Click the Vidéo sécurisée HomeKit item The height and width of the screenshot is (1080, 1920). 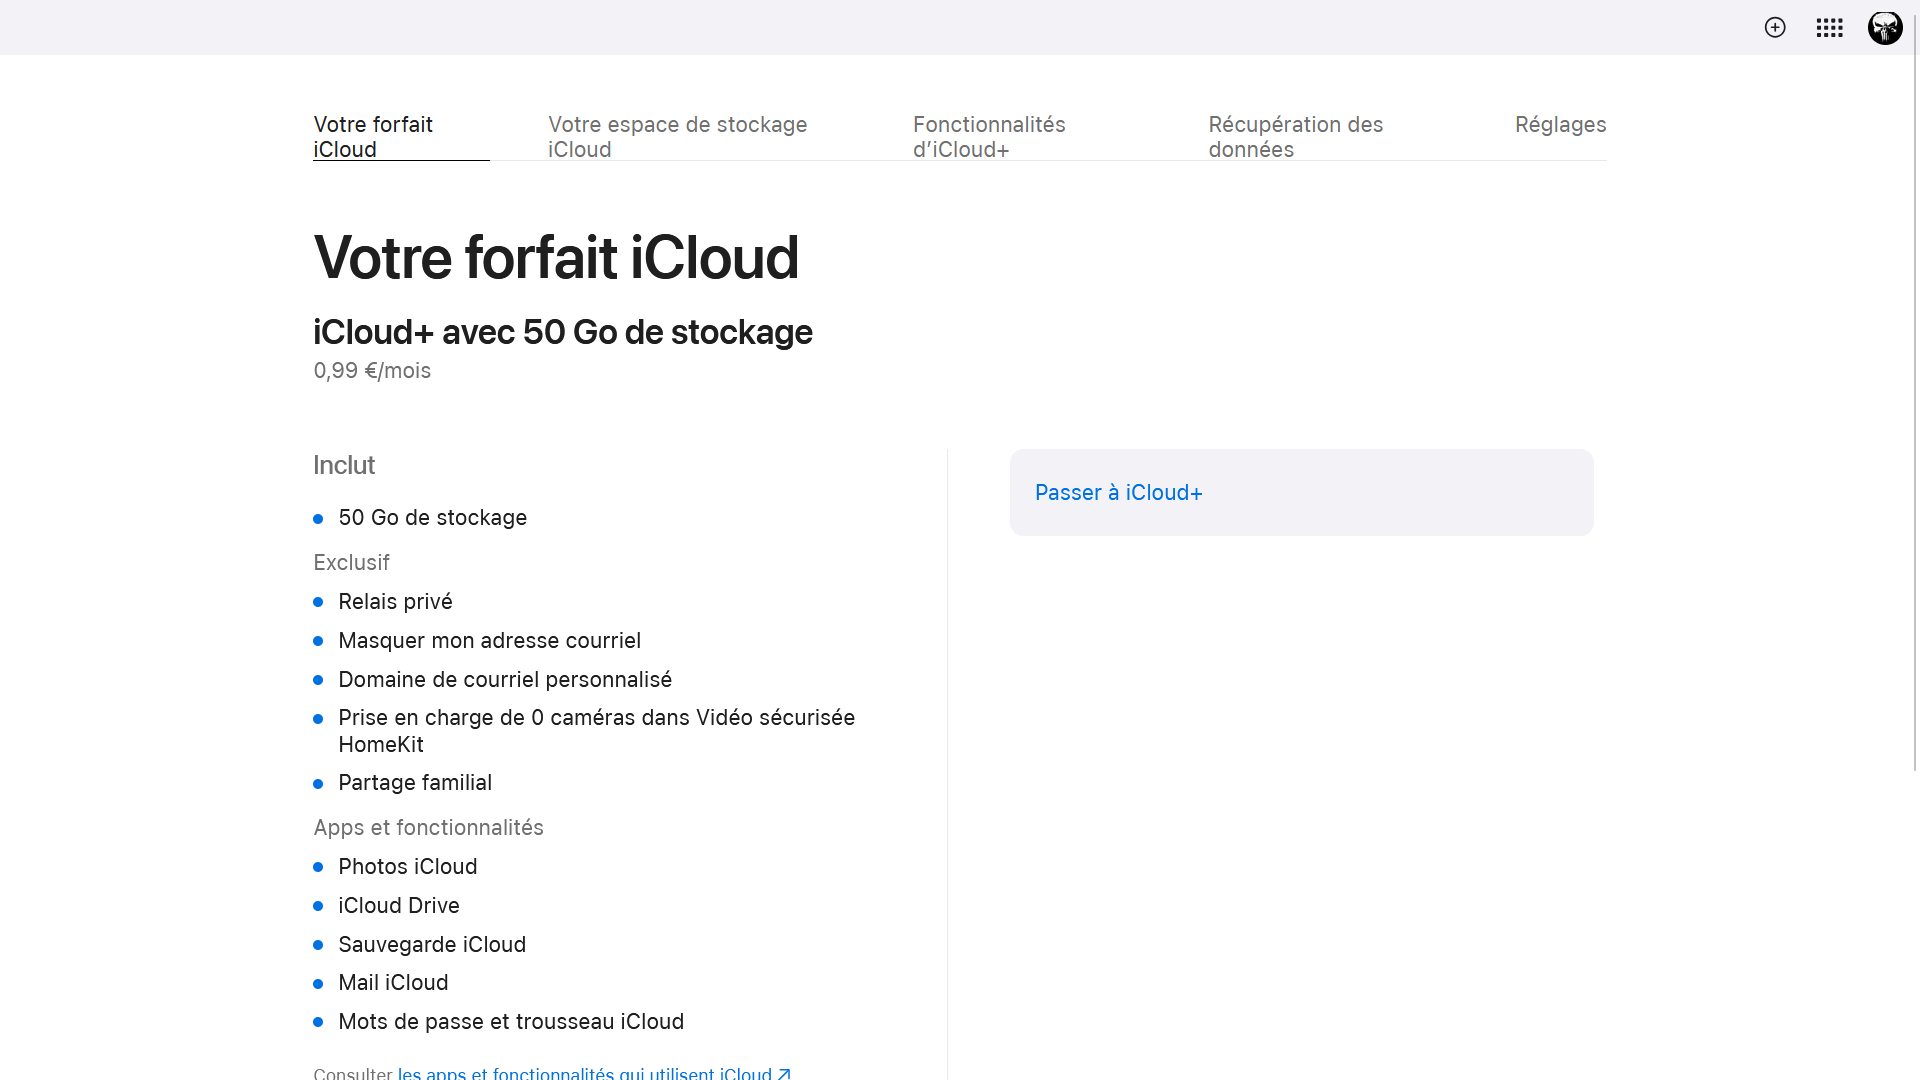click(x=596, y=731)
